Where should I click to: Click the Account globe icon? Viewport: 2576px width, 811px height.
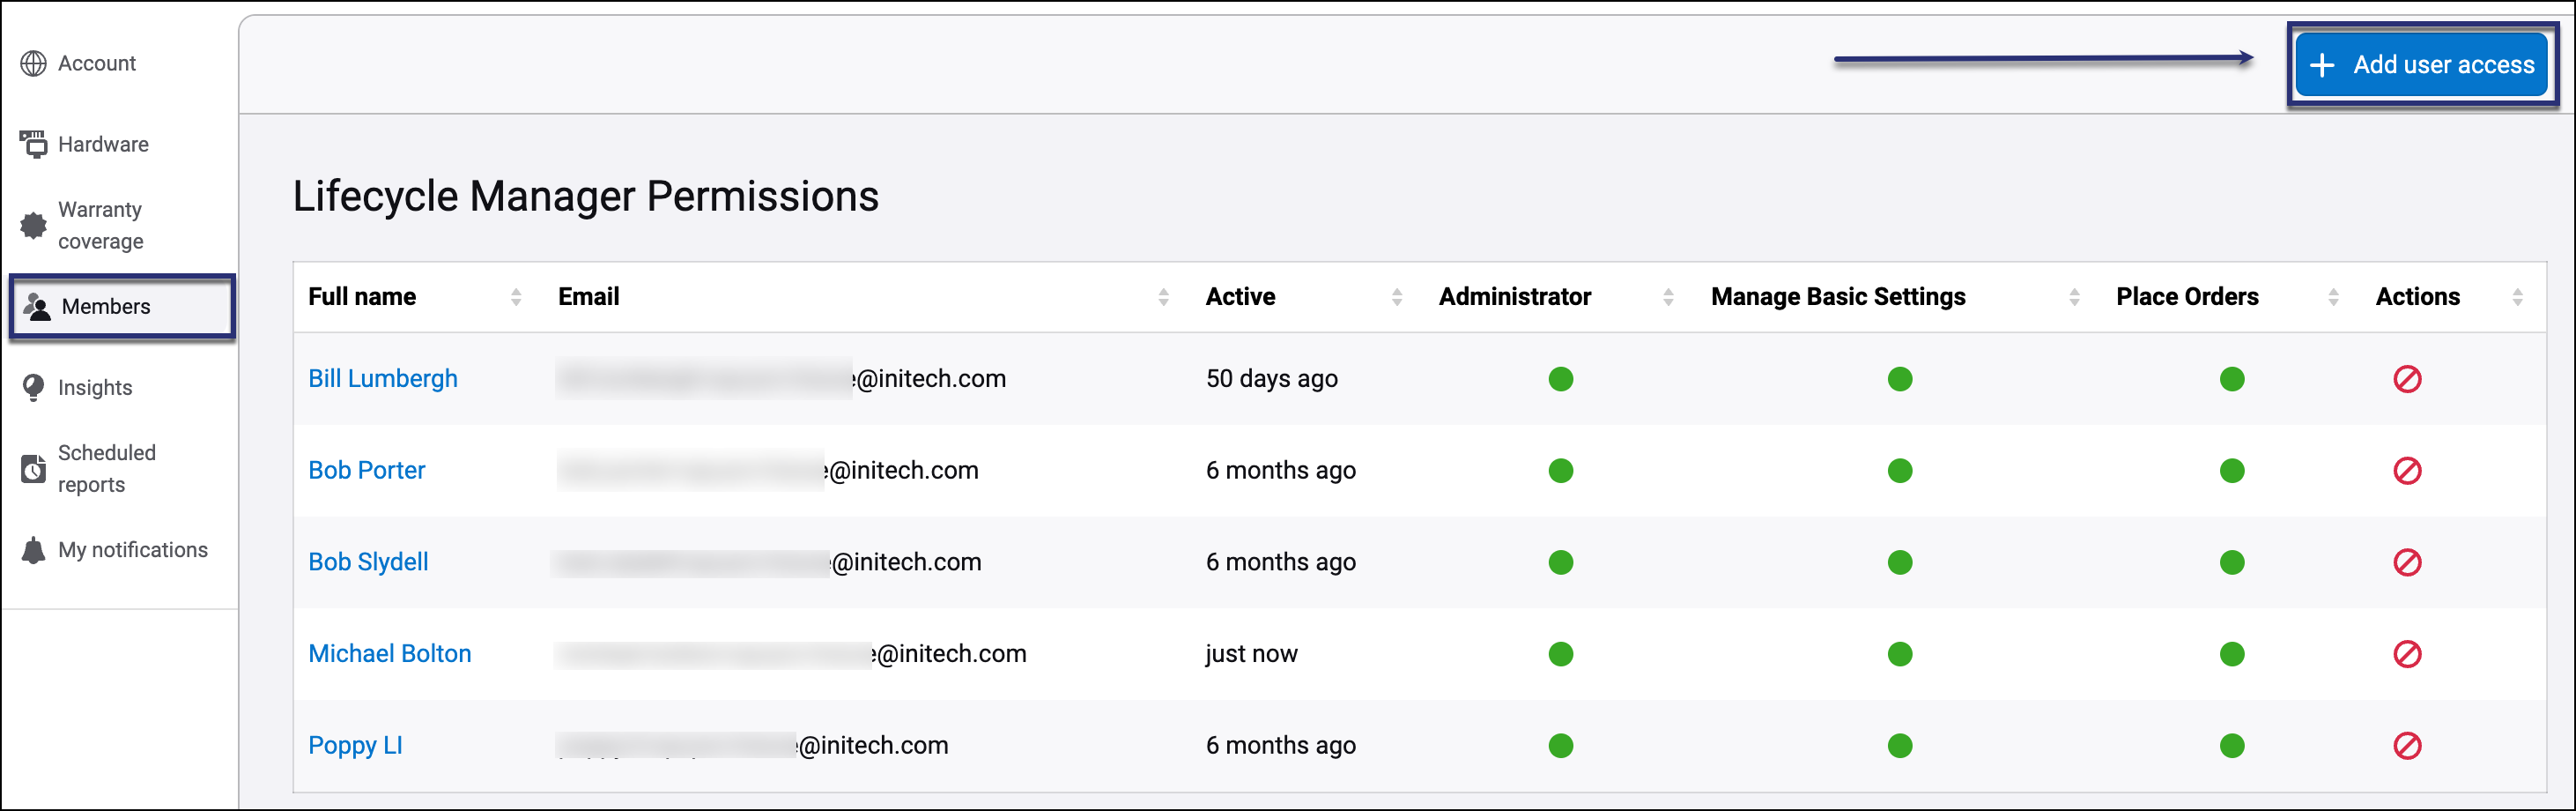pos(33,64)
